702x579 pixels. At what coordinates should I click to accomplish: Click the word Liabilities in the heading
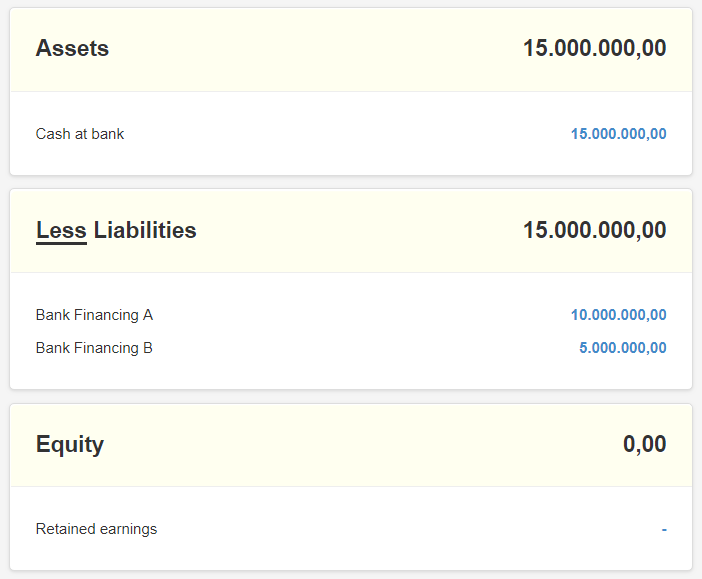(145, 230)
